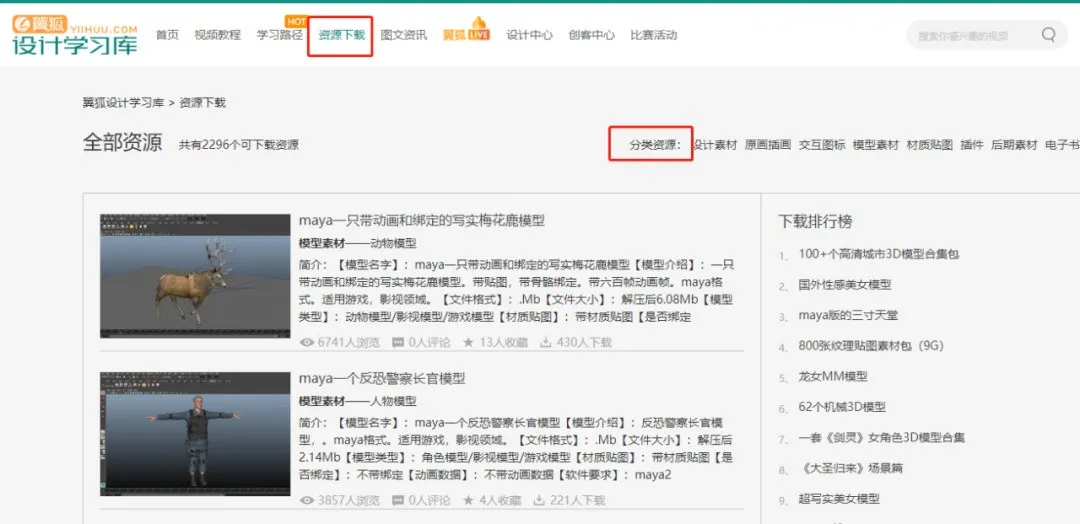This screenshot has width=1080, height=524.
Task: Click the 共有2296个可下载资源 text
Action: 239,145
